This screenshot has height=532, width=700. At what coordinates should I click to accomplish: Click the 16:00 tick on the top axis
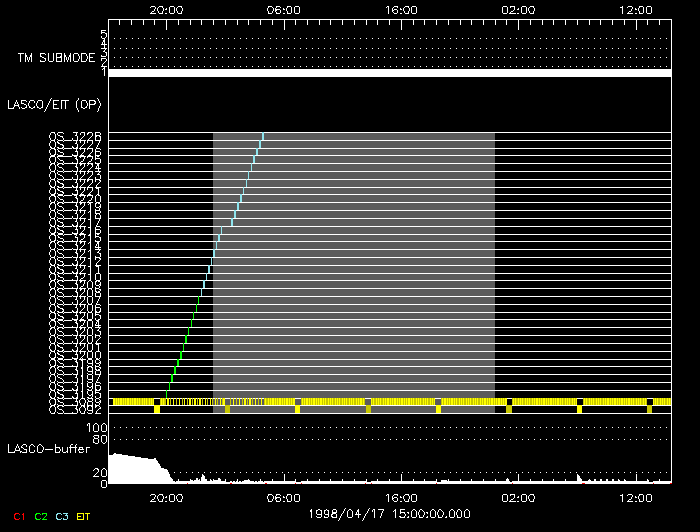401,9
